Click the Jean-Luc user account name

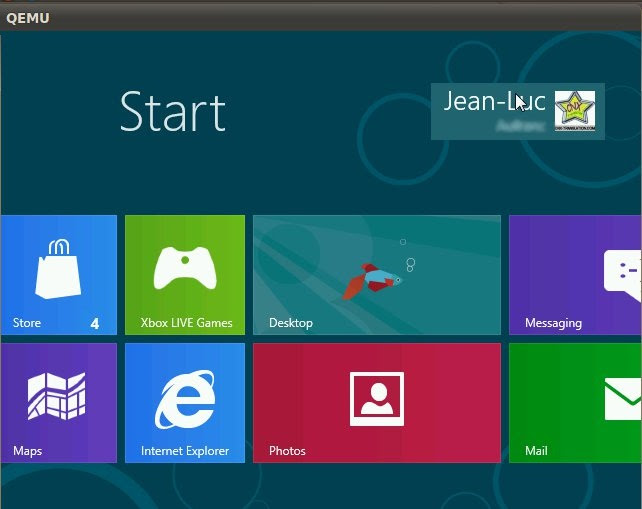[495, 101]
